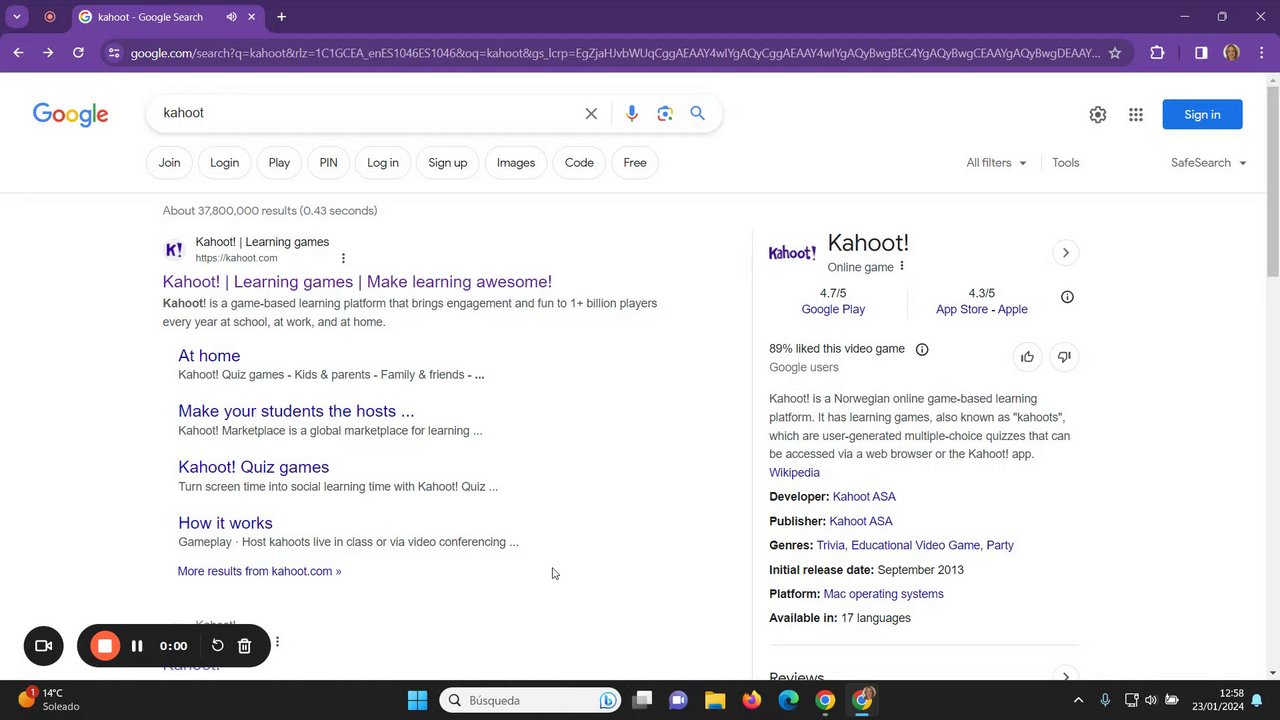This screenshot has width=1280, height=720.
Task: Pause the screen recording
Action: (137, 646)
